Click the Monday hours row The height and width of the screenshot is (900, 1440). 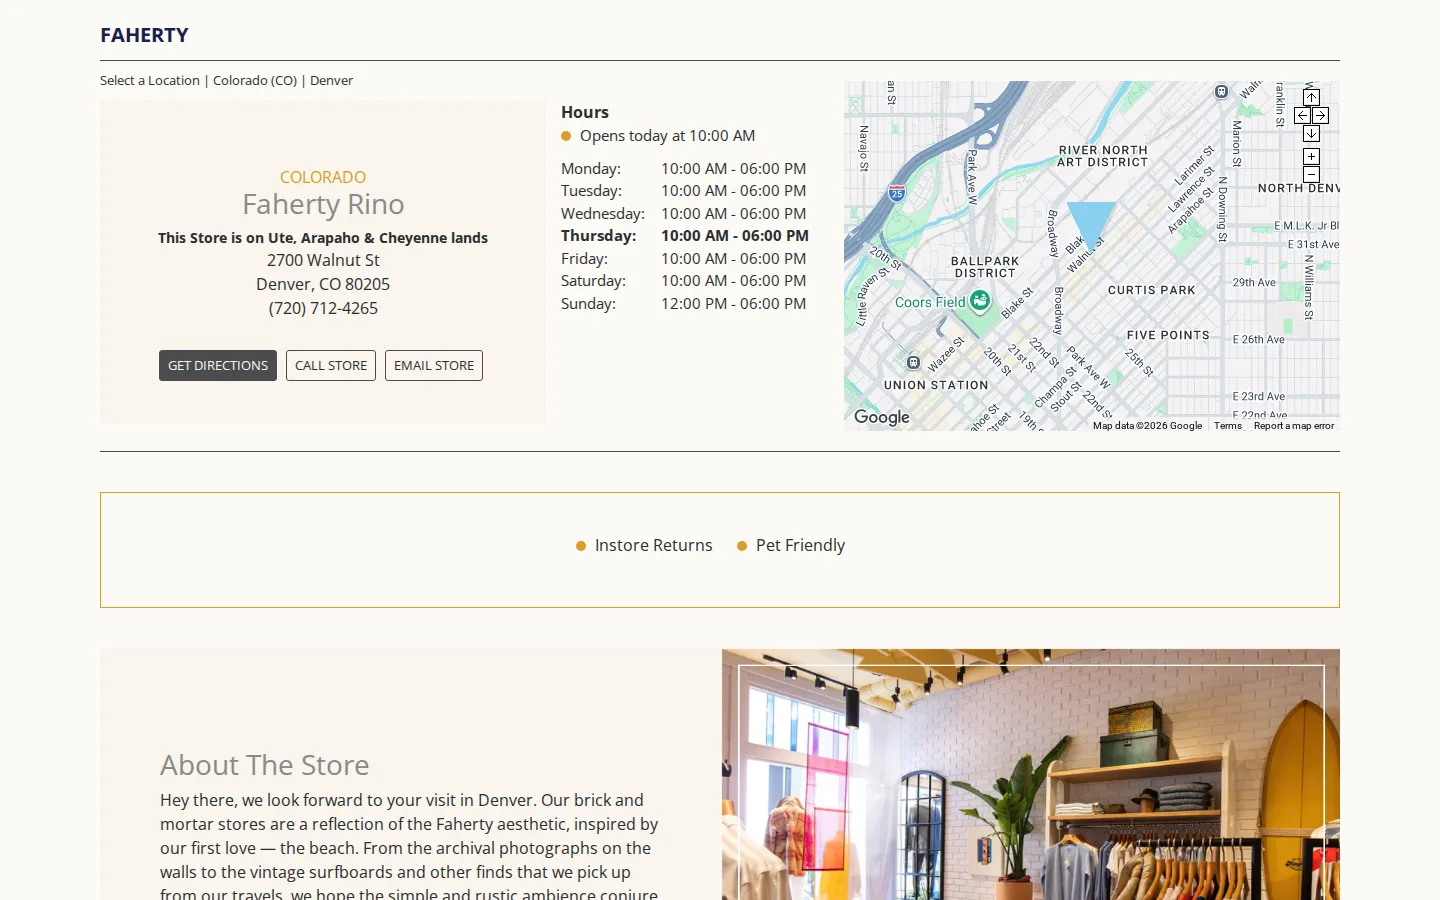684,169
